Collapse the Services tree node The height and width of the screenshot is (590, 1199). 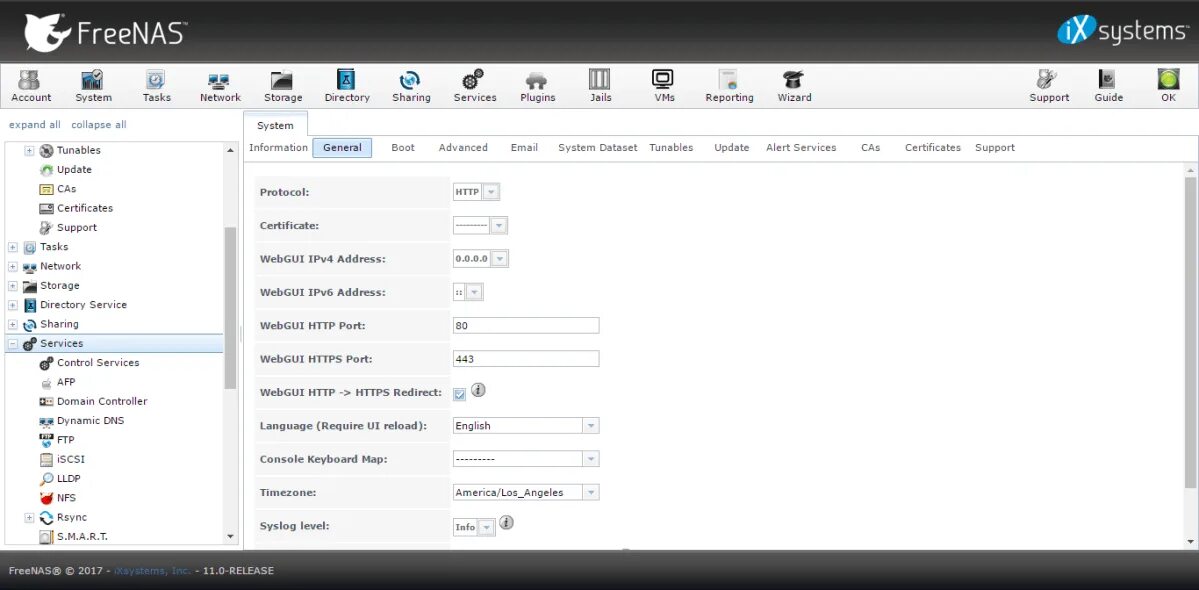[x=12, y=344]
